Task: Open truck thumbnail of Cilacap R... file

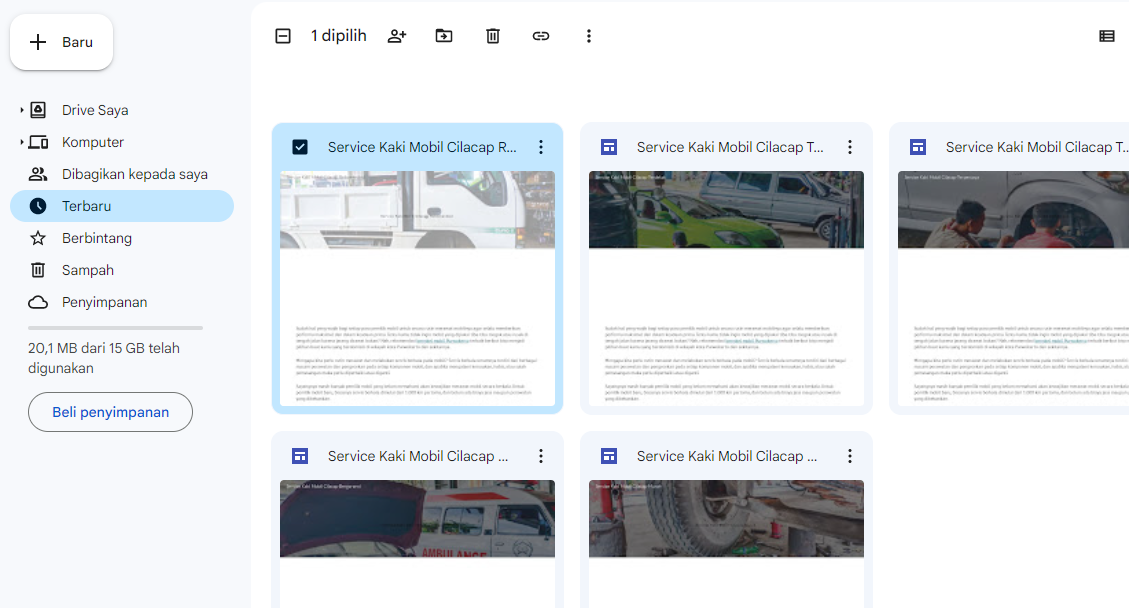Action: pyautogui.click(x=418, y=288)
